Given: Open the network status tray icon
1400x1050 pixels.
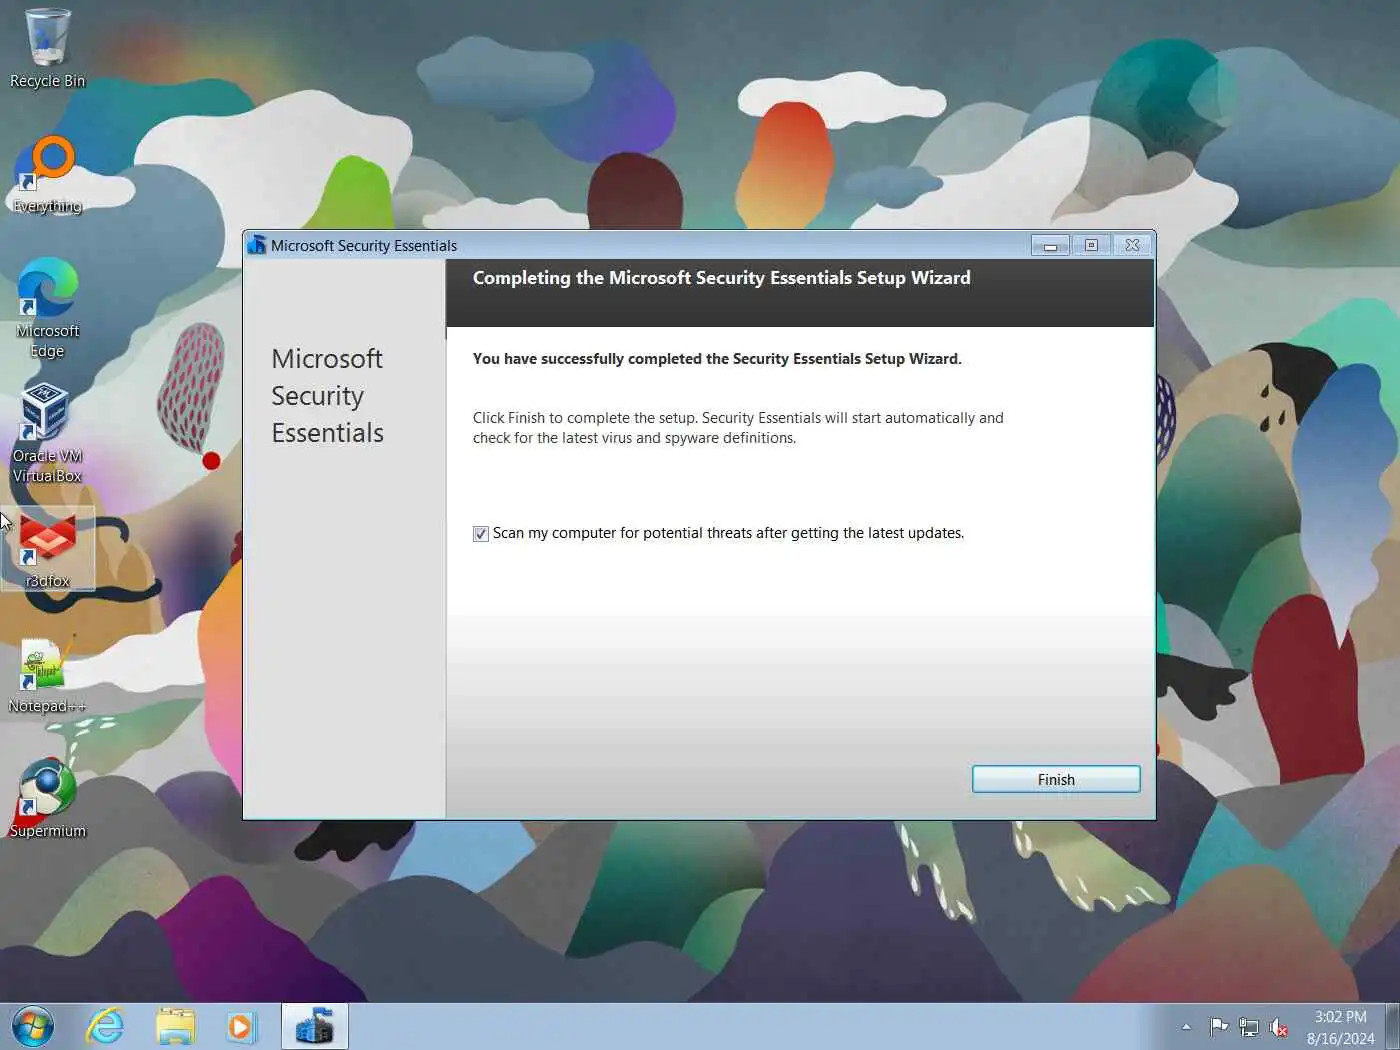Looking at the screenshot, I should [1248, 1027].
